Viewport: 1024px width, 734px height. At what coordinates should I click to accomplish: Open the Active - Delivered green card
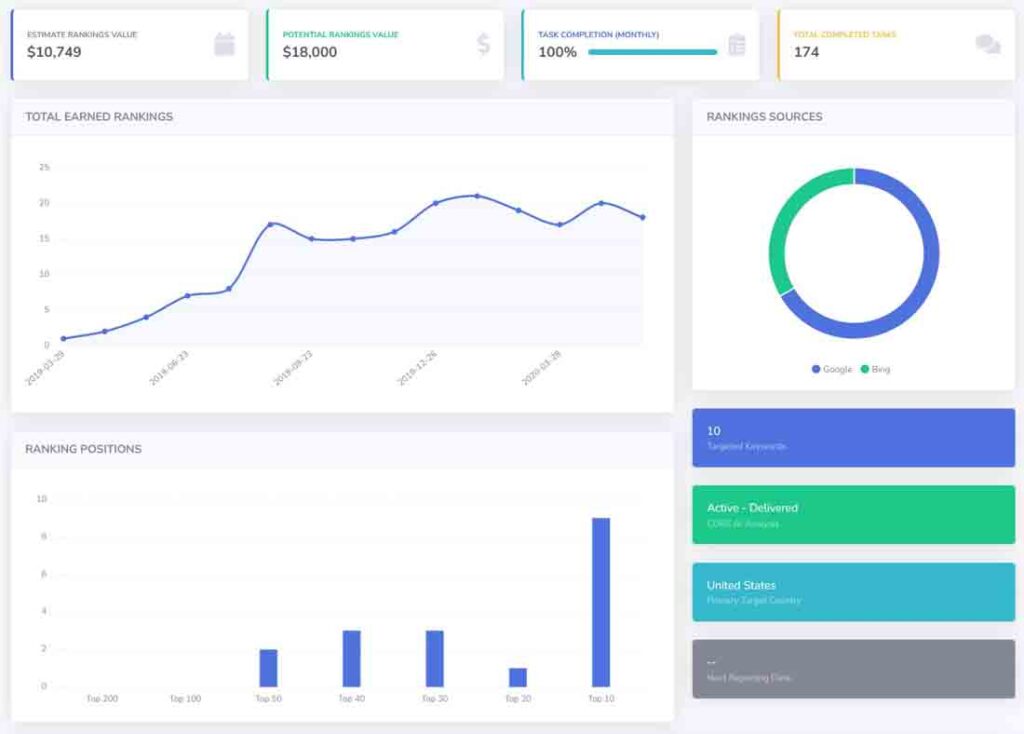click(853, 515)
